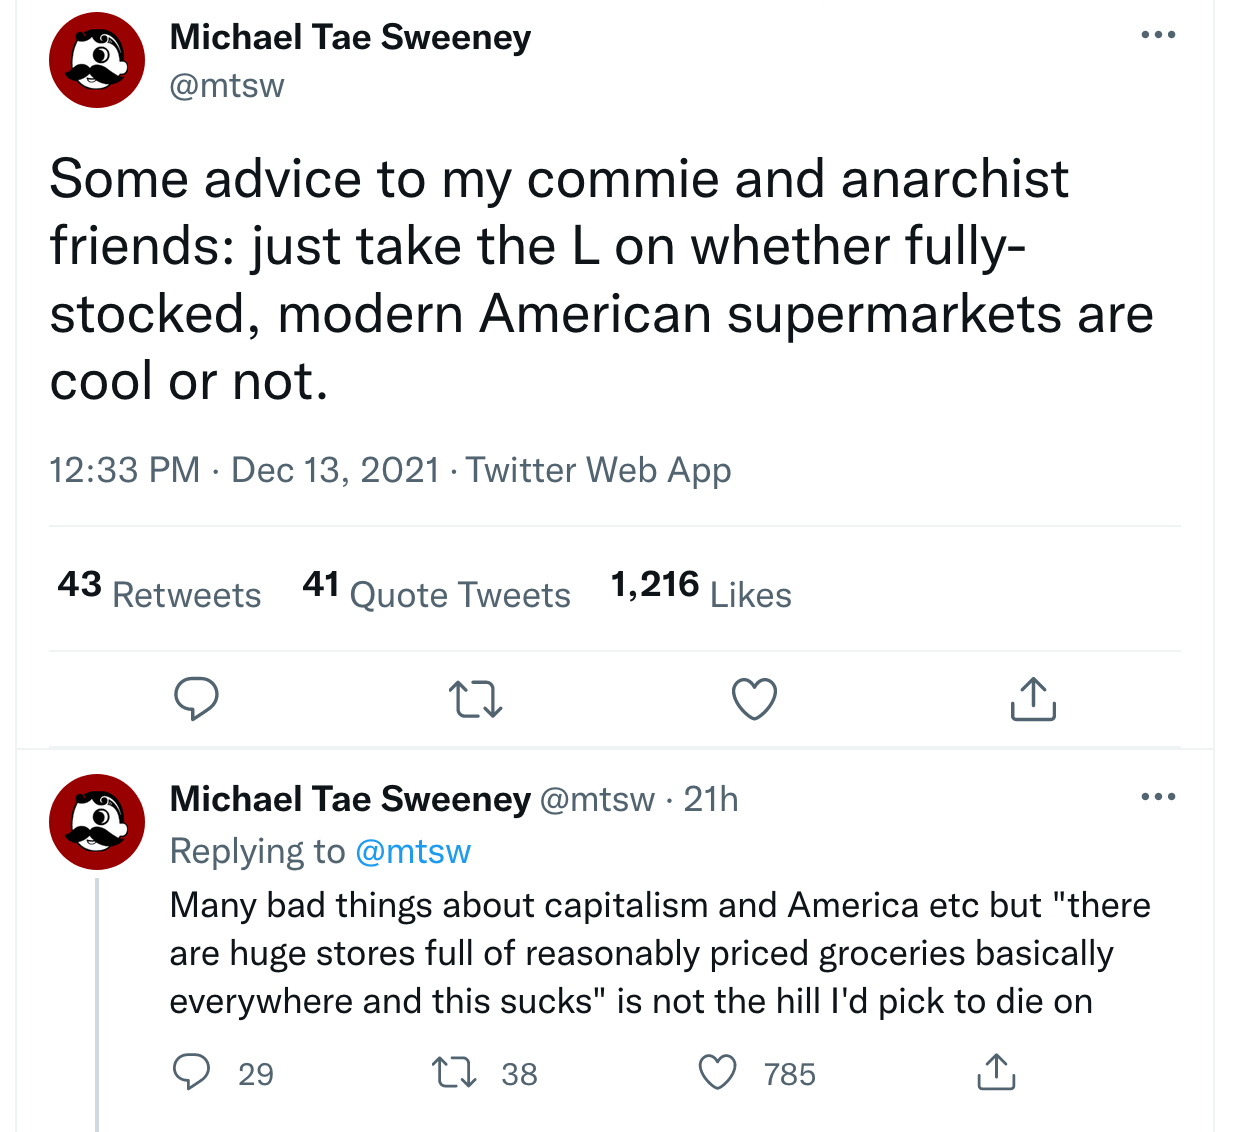1234x1132 pixels.
Task: Click the reply tweet's profile avatar
Action: [97, 821]
